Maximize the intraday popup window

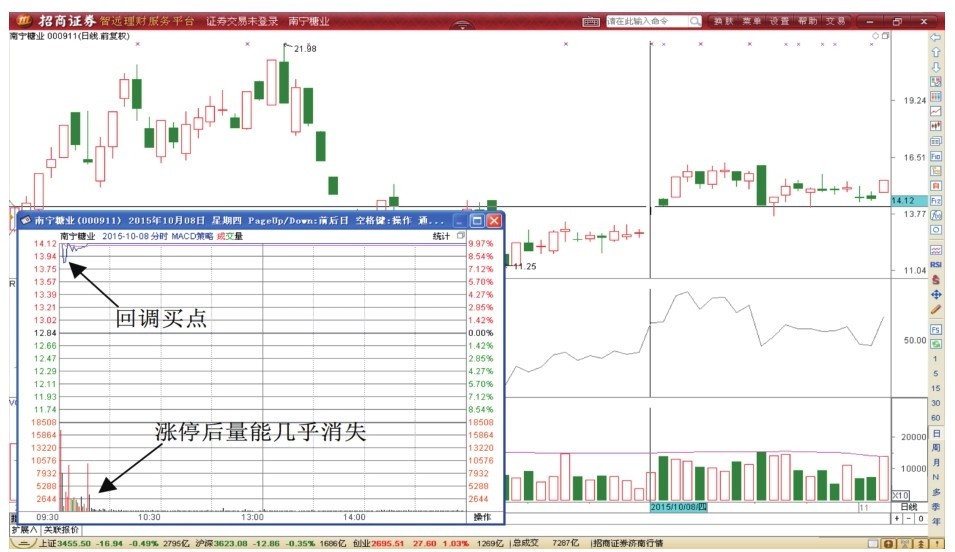(x=477, y=220)
